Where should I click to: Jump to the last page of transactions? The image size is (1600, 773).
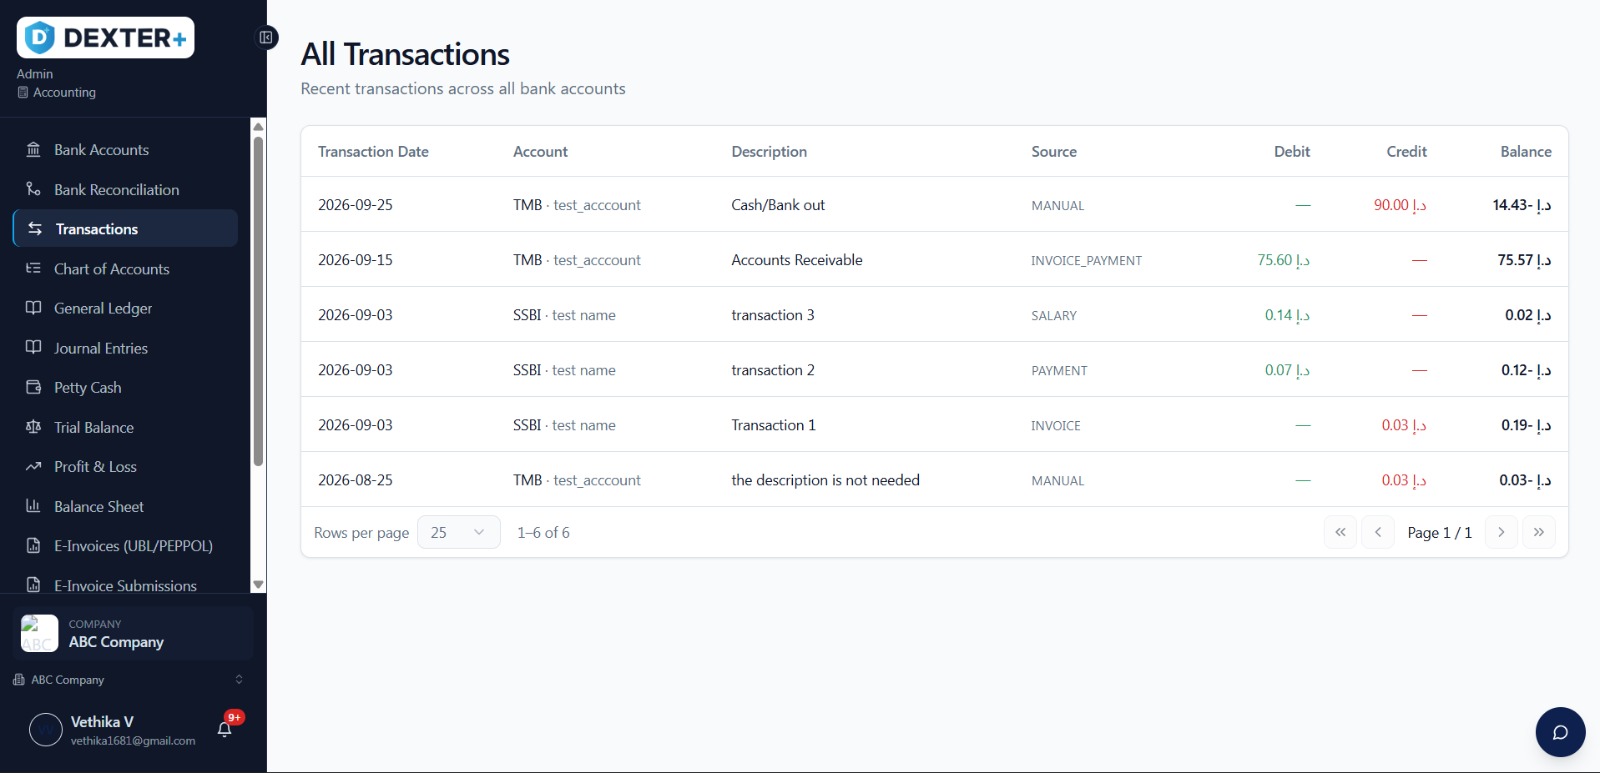click(1539, 532)
